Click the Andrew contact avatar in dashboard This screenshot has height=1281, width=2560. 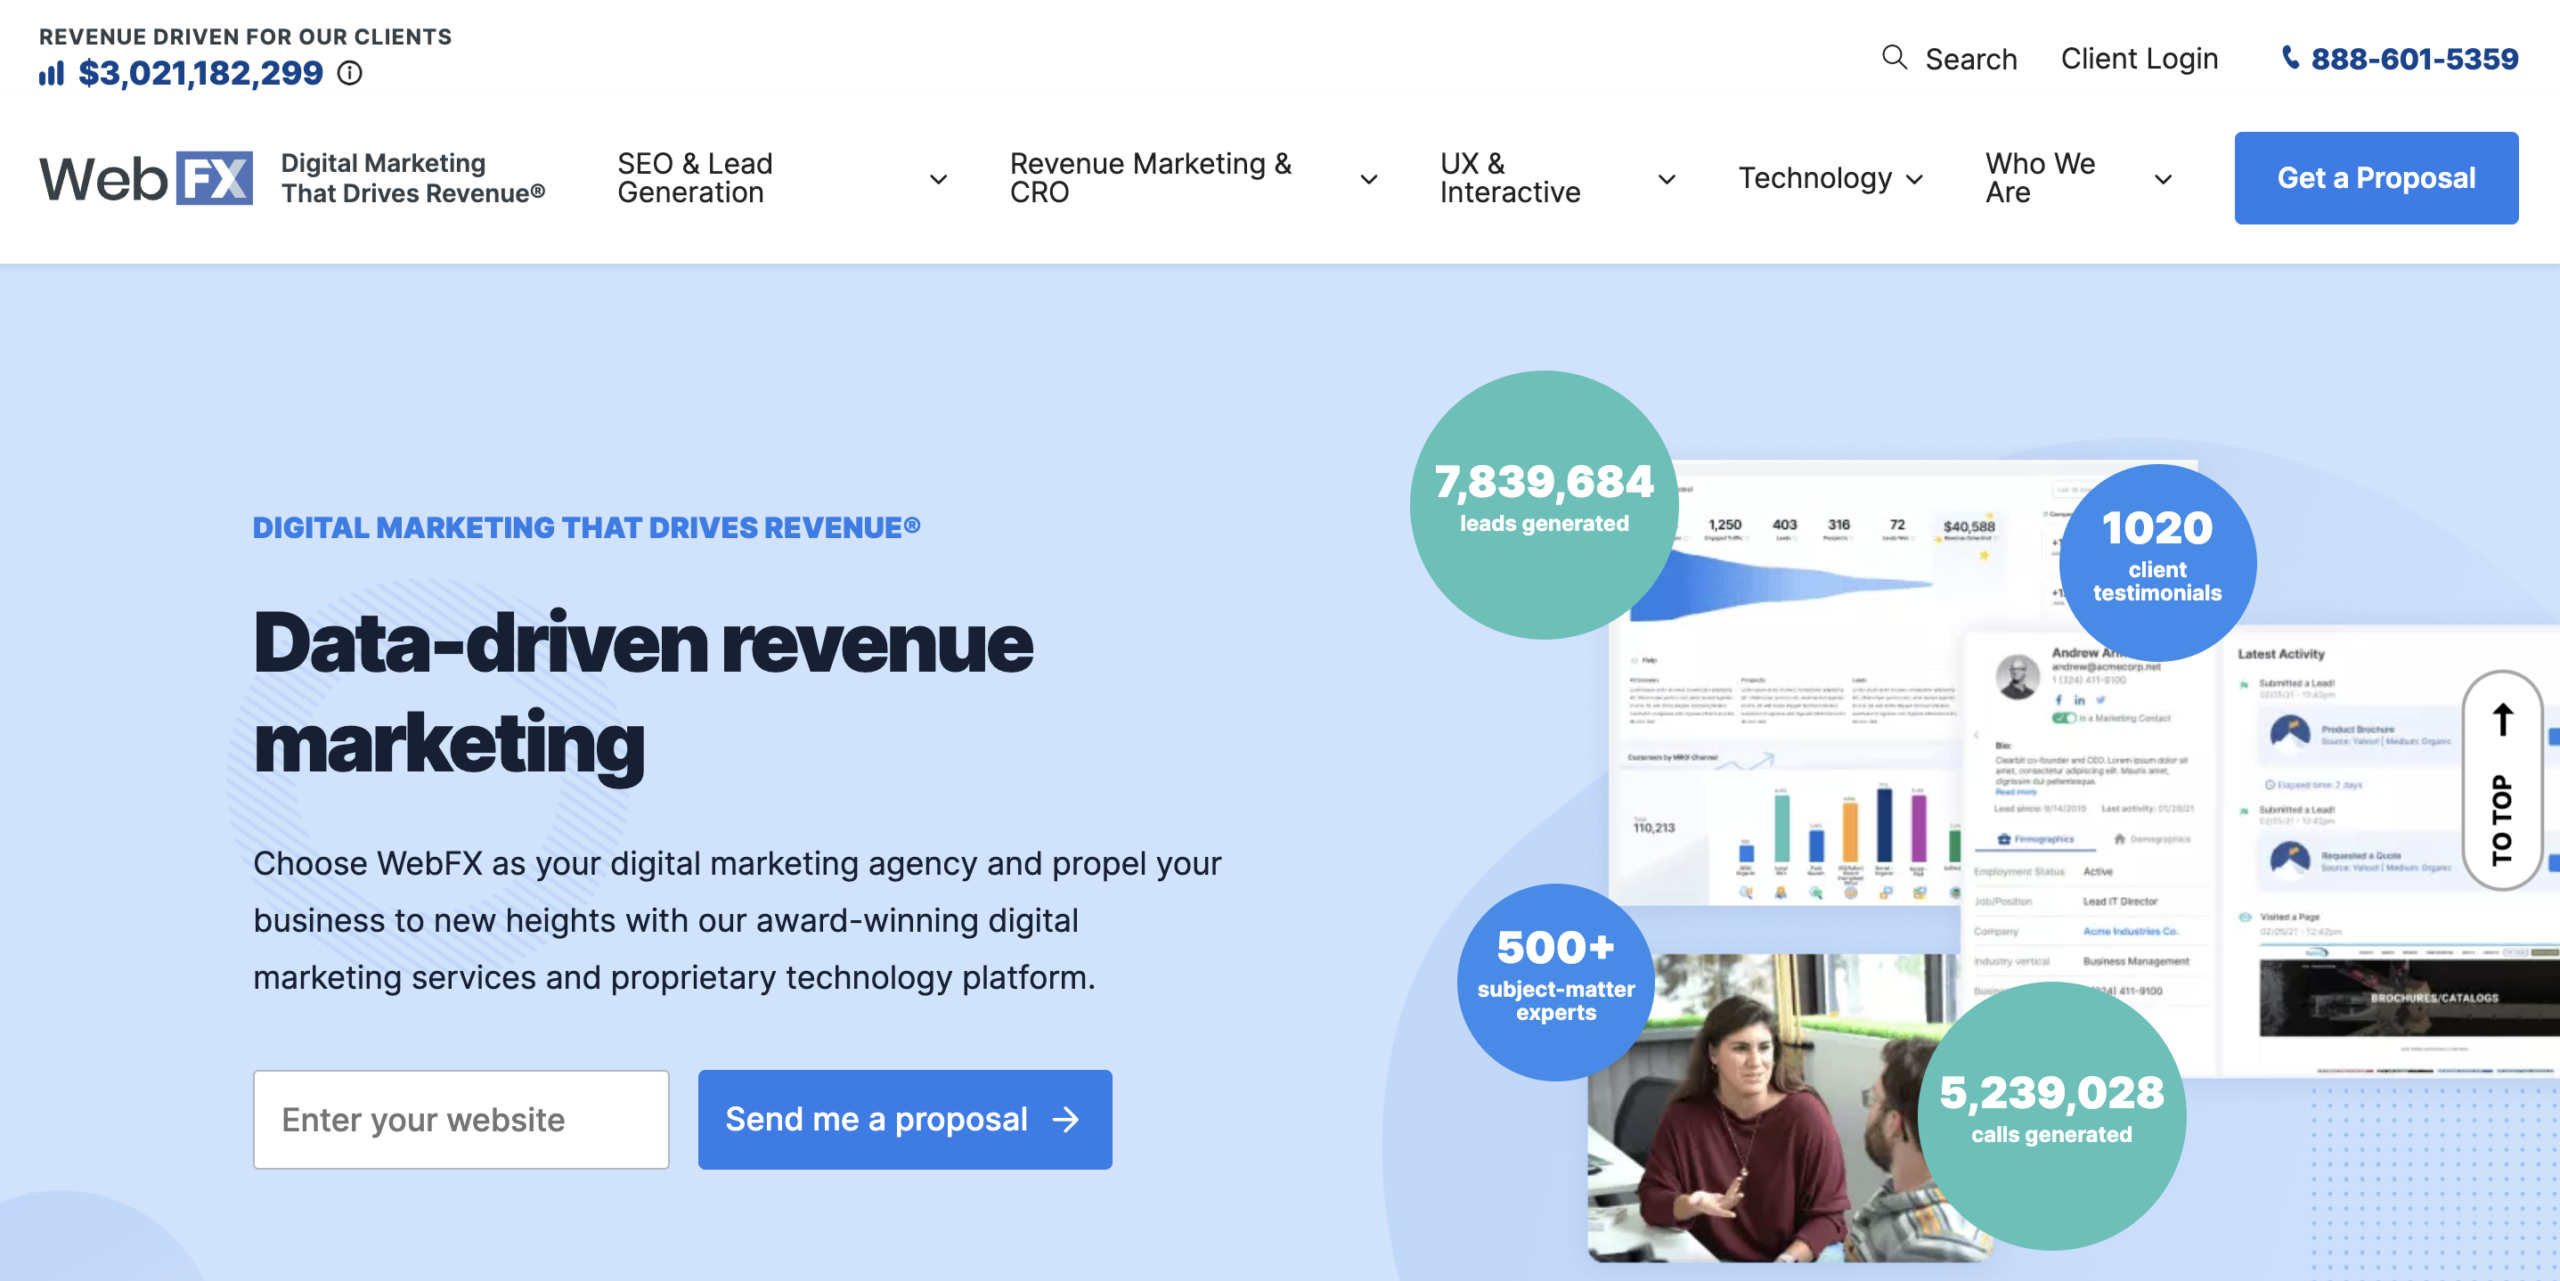click(x=2017, y=677)
